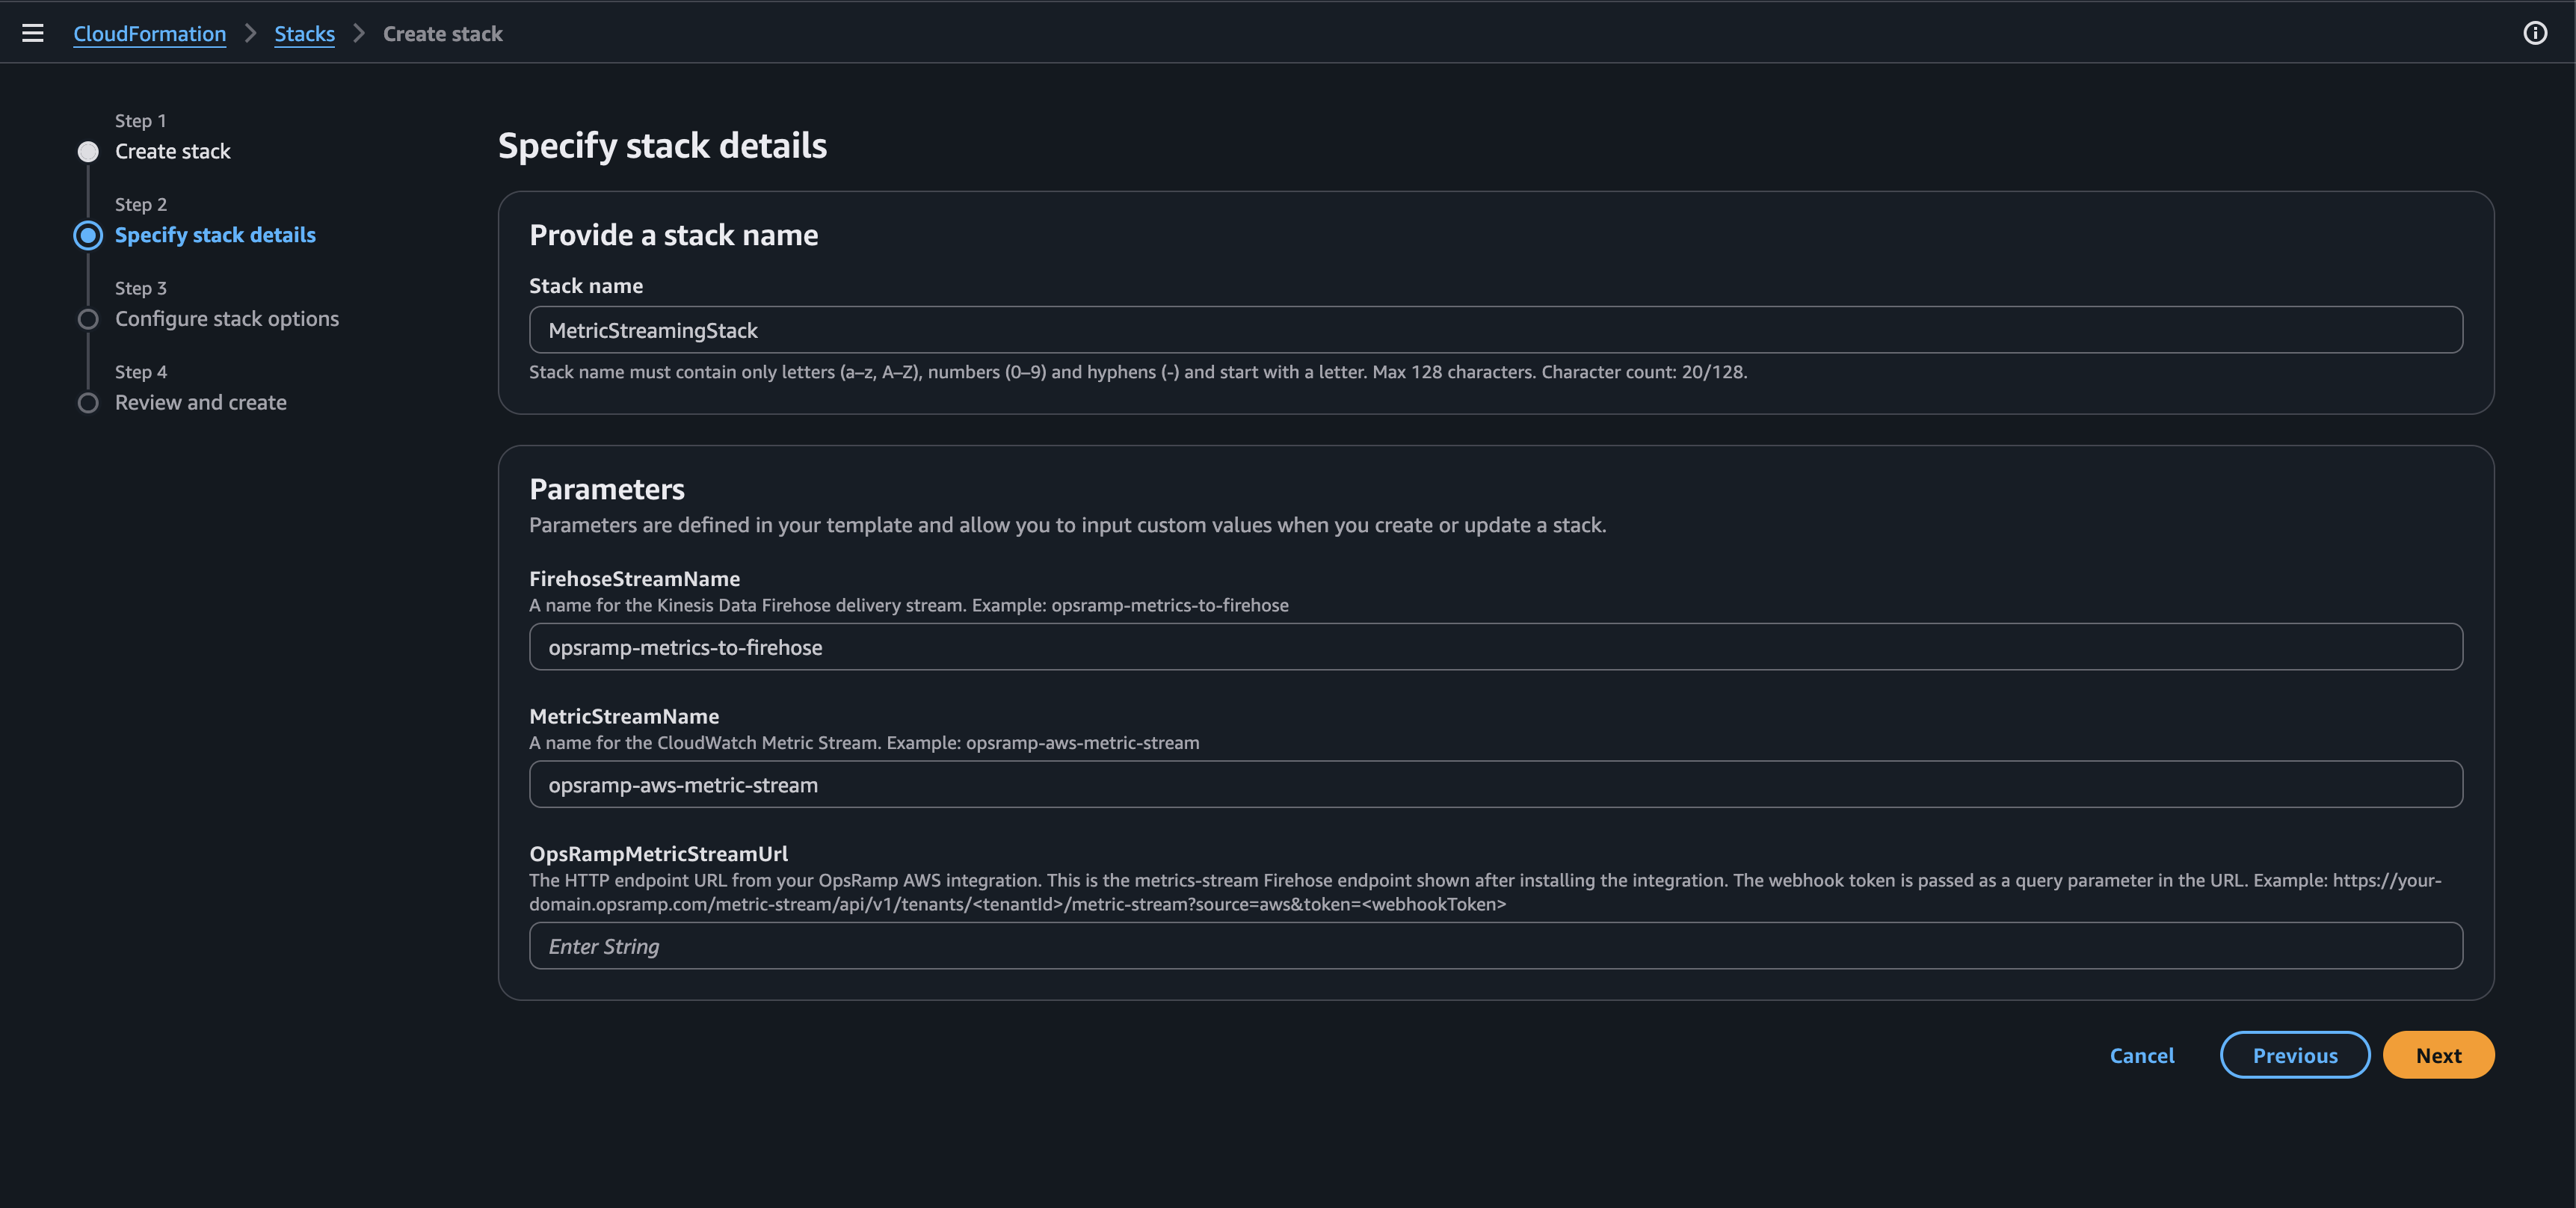
Task: Click the Stack name input field
Action: click(x=1496, y=330)
